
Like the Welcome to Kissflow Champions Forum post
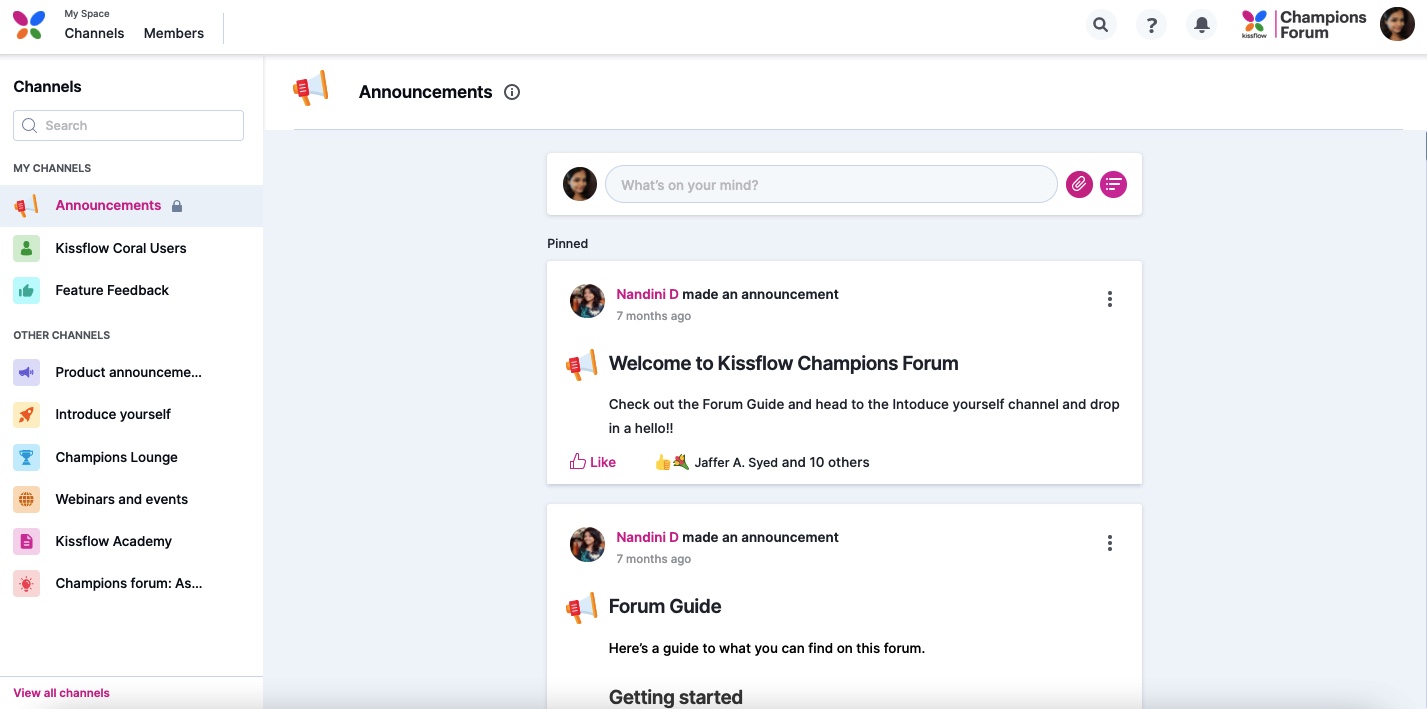[x=593, y=462]
